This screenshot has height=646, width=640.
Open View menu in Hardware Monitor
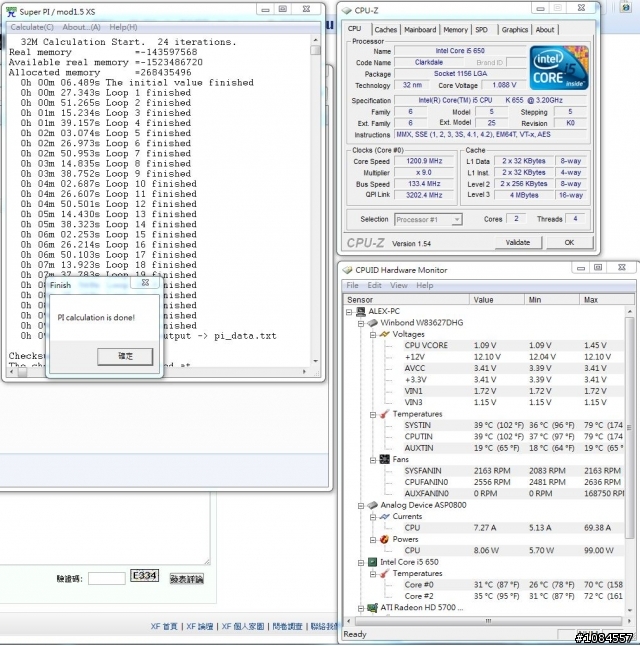399,285
